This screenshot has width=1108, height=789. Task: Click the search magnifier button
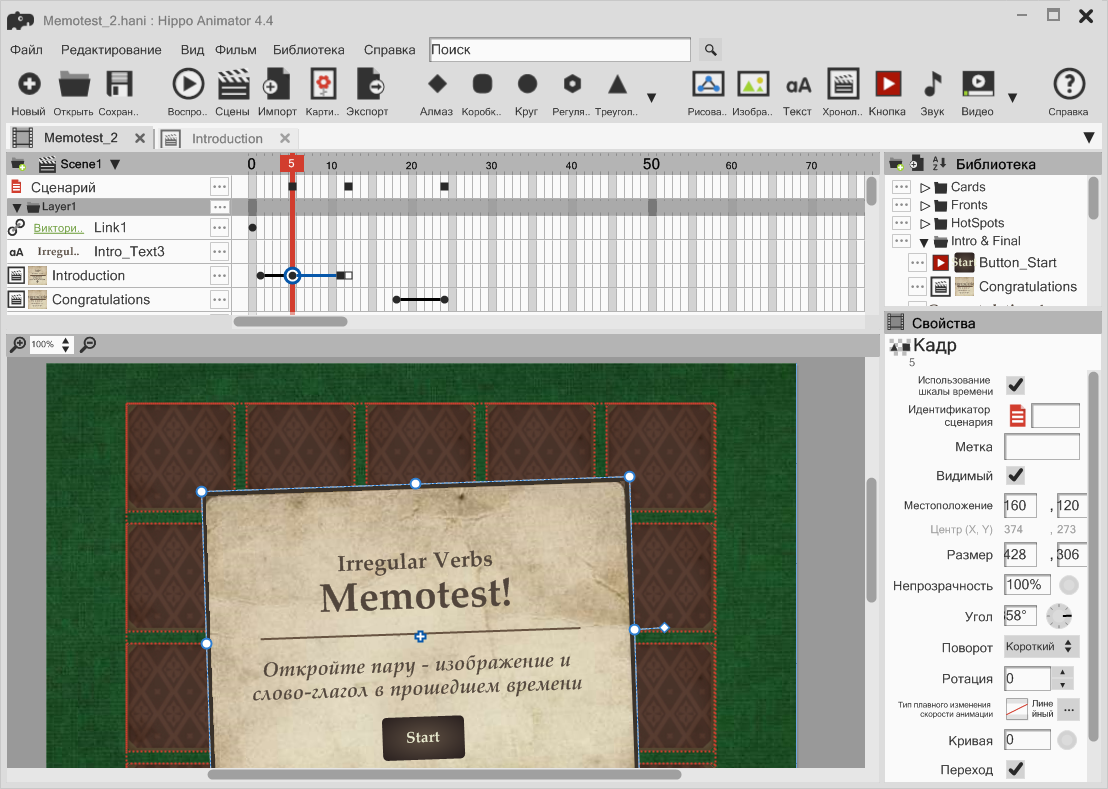point(710,49)
